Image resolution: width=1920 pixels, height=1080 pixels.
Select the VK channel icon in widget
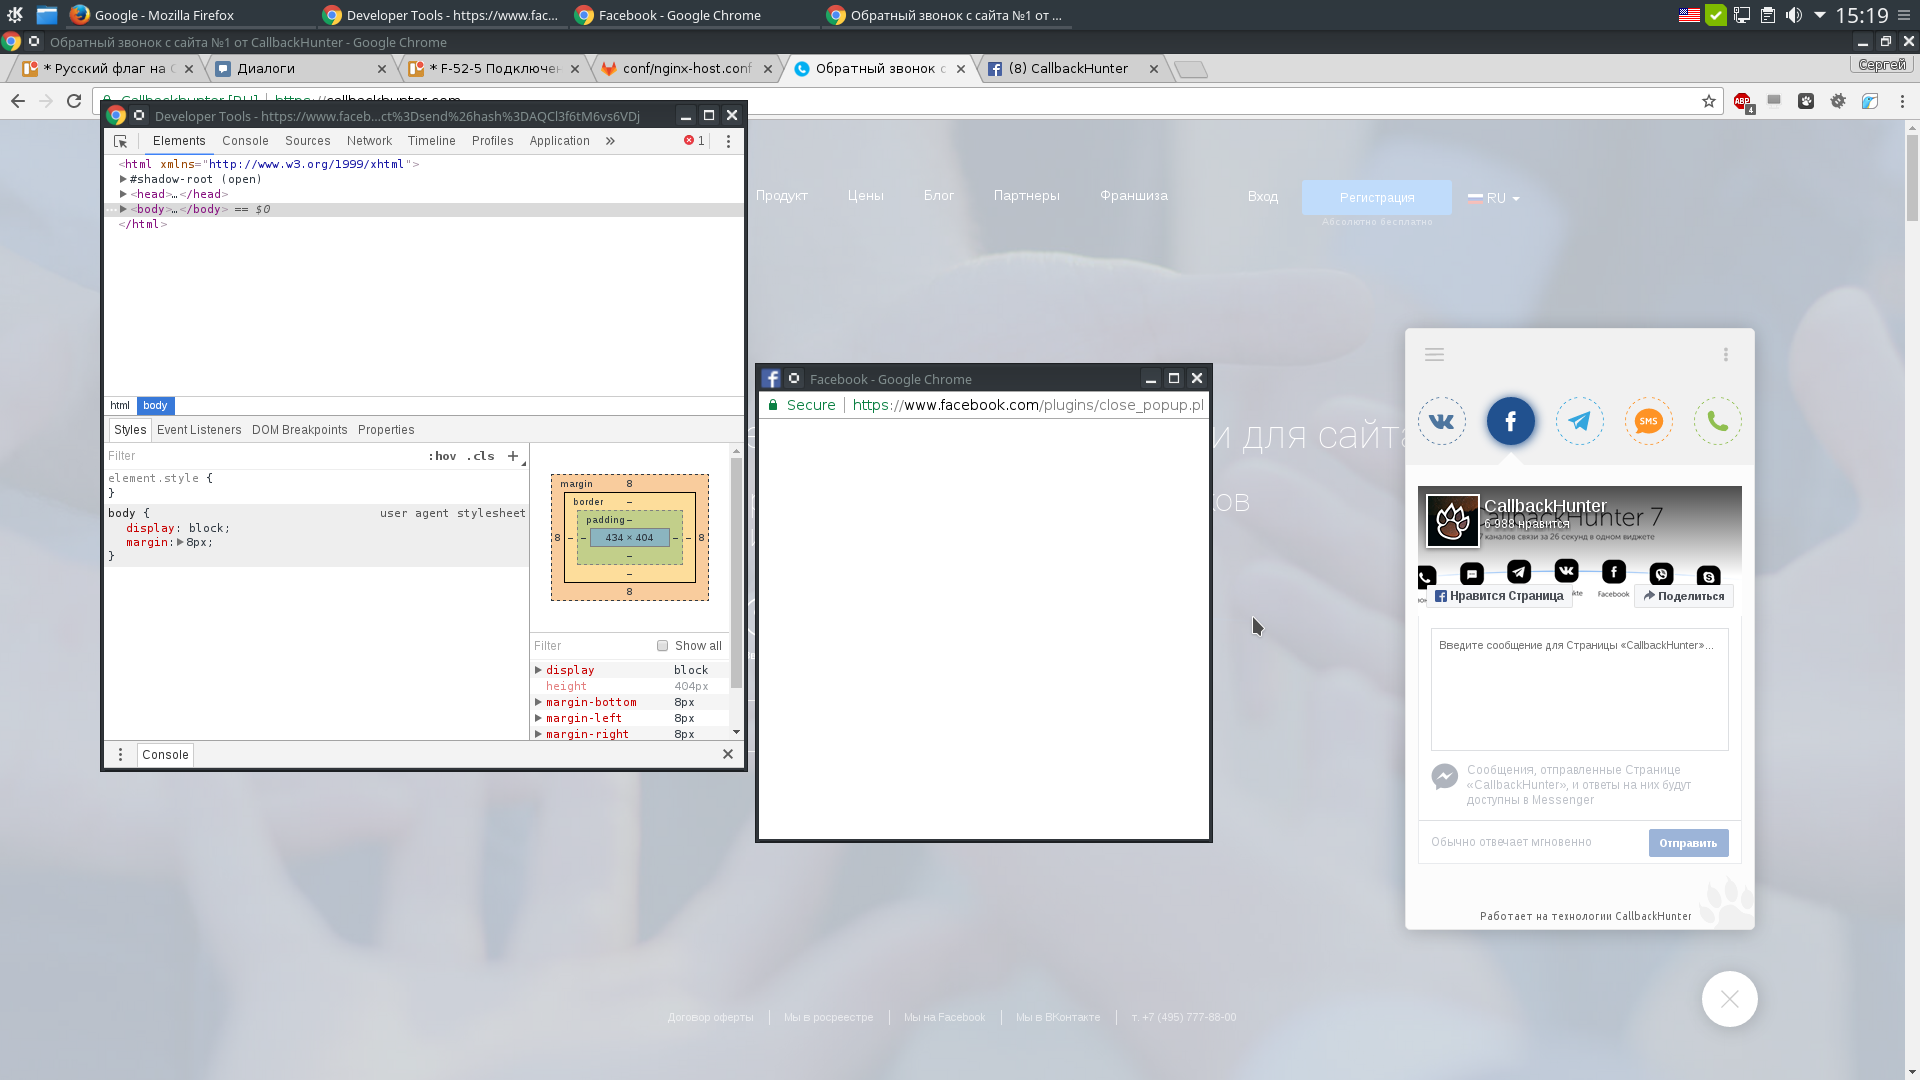[x=1441, y=421]
